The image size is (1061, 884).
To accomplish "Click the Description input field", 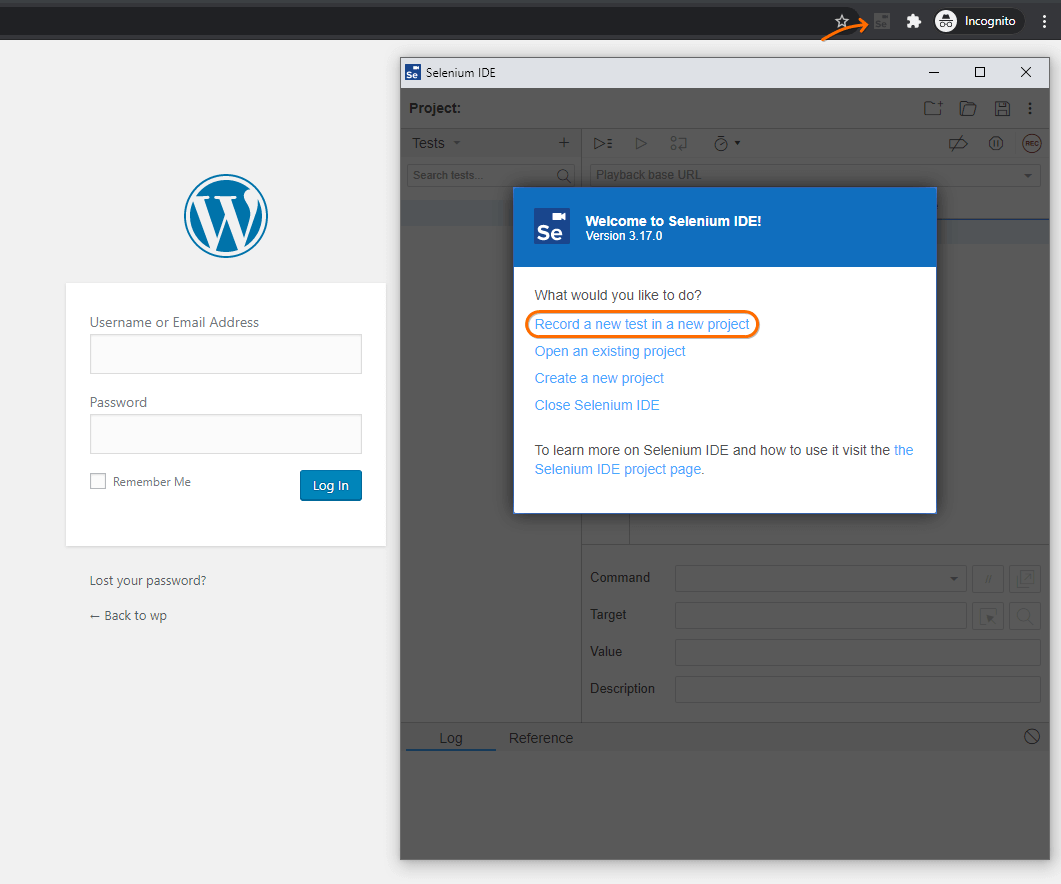I will [x=857, y=689].
